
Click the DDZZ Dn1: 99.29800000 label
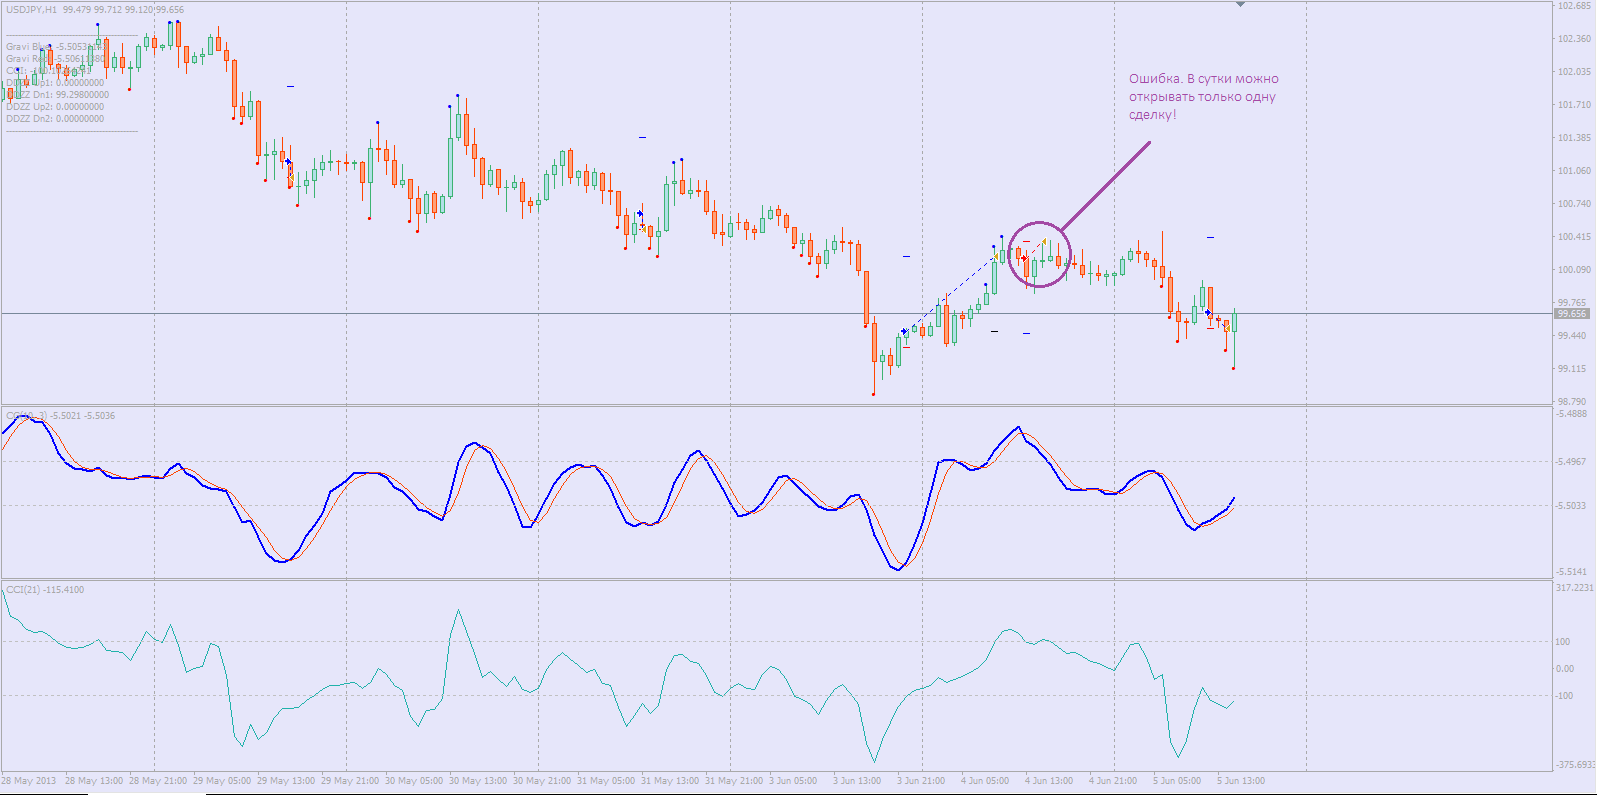coord(57,95)
